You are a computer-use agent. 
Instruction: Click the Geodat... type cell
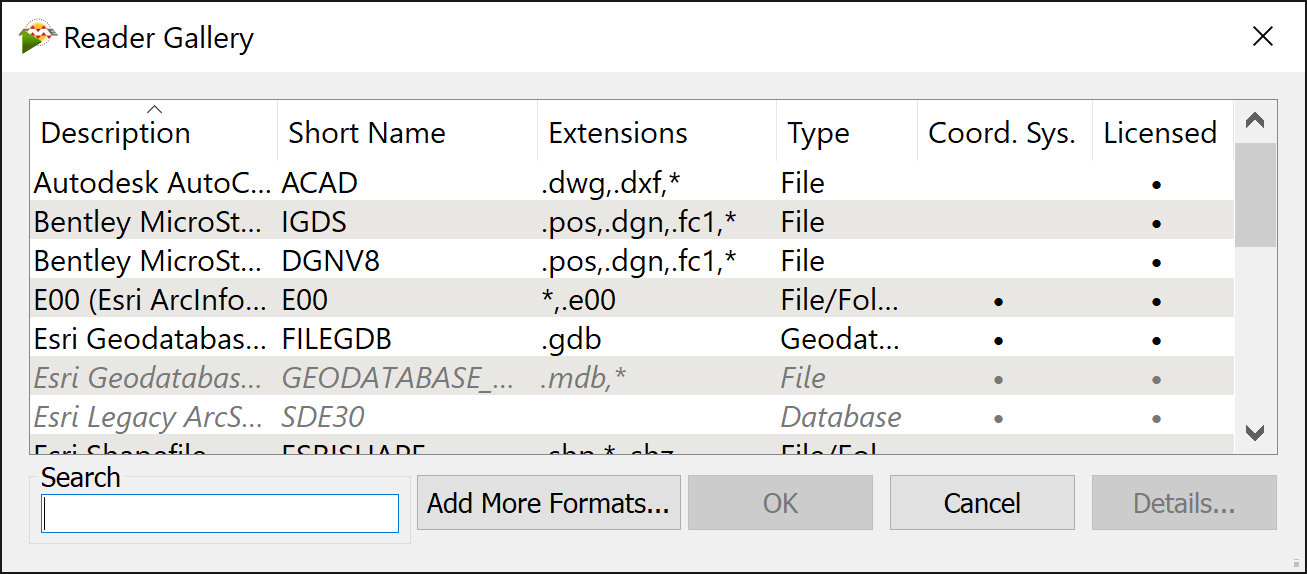click(x=840, y=339)
